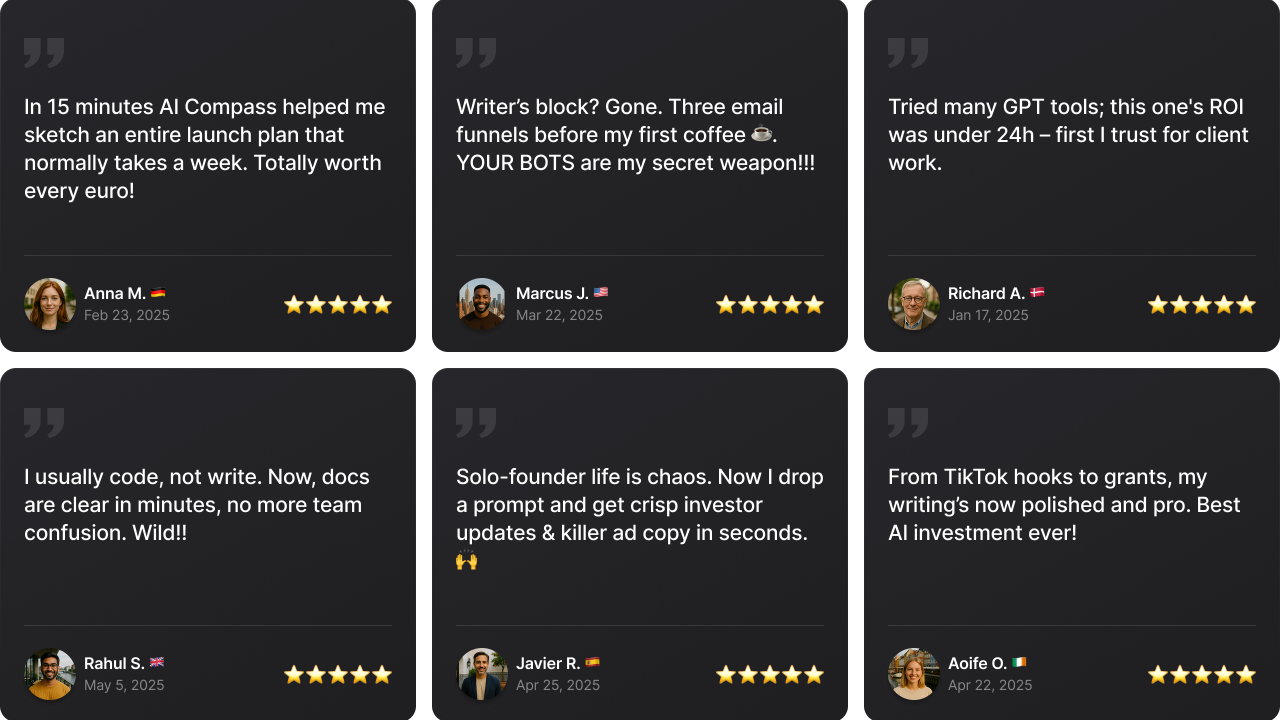Screen dimensions: 1280x720
Task: Click the TikTok hooks testimonial text
Action: tap(1064, 505)
